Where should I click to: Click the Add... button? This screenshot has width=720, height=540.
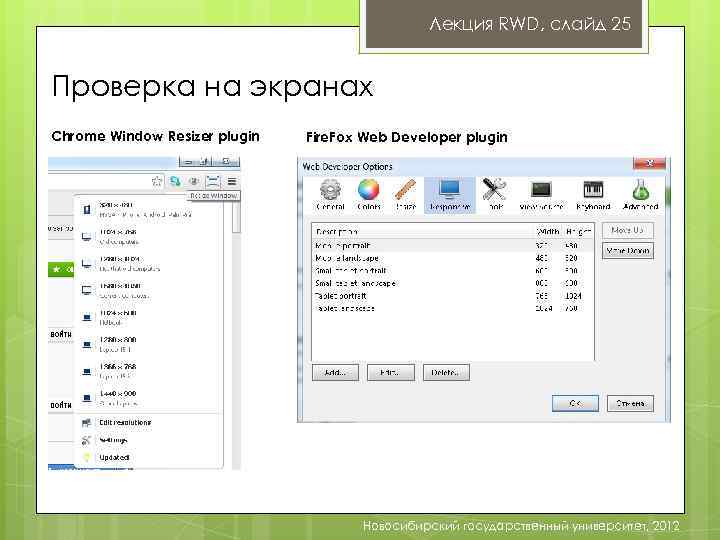pos(335,372)
